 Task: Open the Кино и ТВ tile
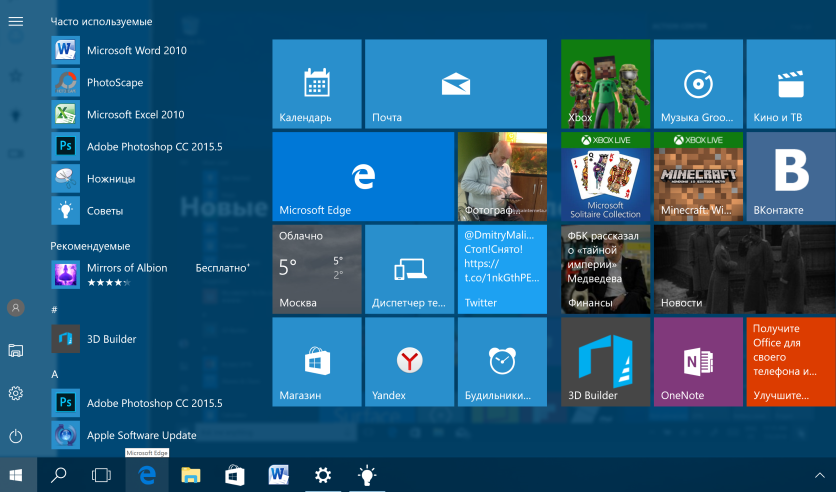pyautogui.click(x=791, y=84)
